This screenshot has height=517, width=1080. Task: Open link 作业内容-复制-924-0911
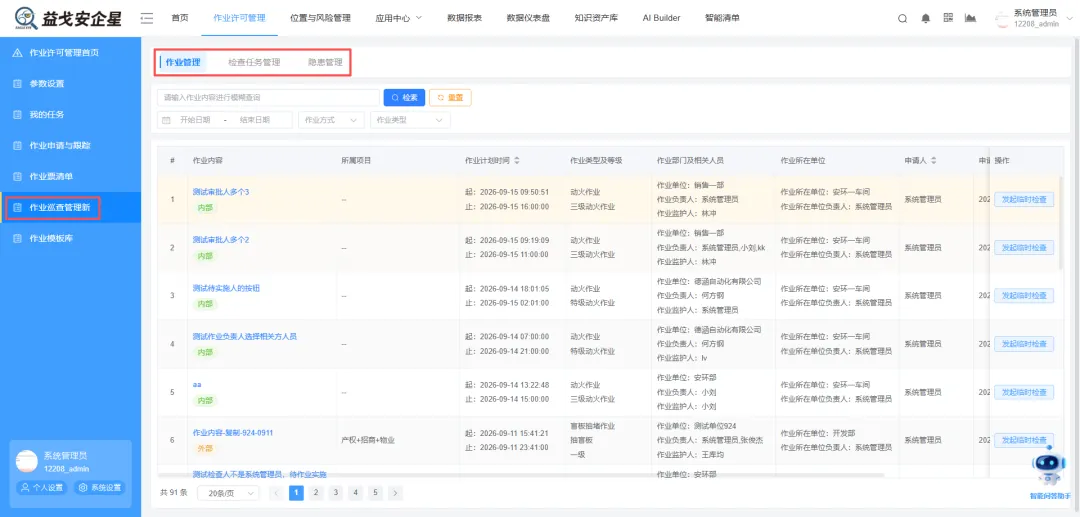pyautogui.click(x=233, y=433)
